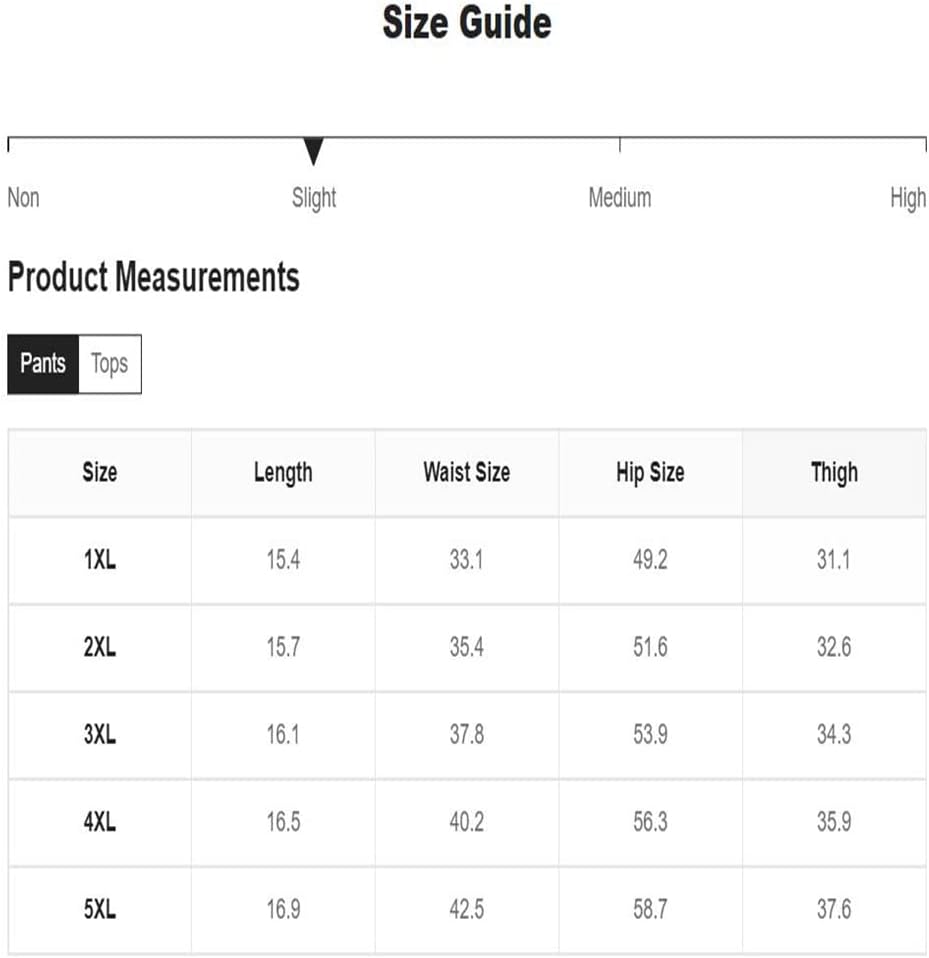Select the 2XL size row
Screen dimensions: 929x958
(x=99, y=647)
